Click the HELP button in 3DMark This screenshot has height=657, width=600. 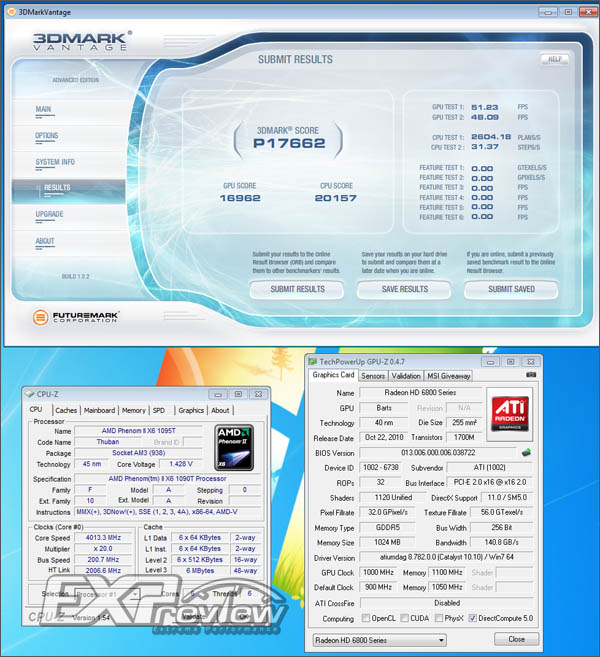pos(555,59)
